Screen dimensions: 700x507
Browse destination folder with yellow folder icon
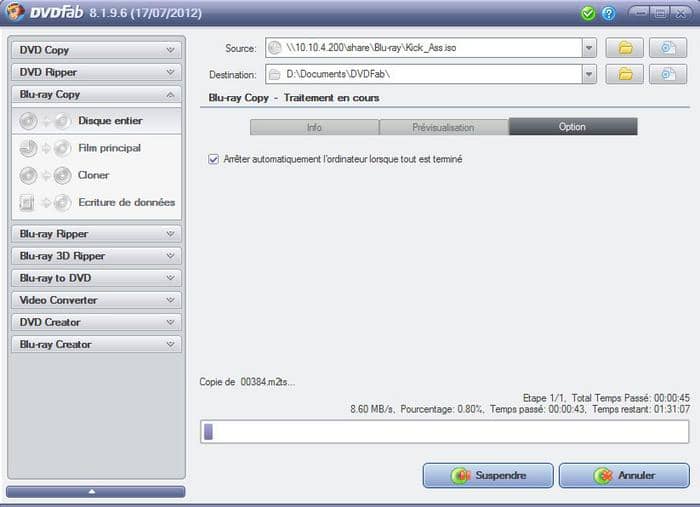pos(625,74)
